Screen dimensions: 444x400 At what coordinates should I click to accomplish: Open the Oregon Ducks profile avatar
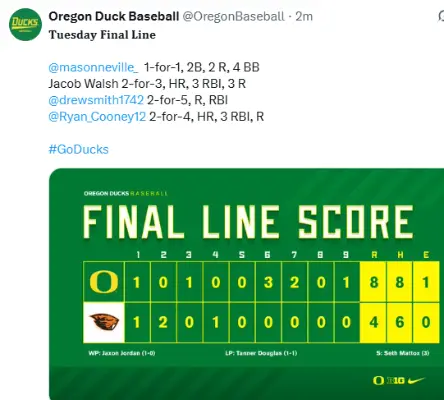coord(25,24)
